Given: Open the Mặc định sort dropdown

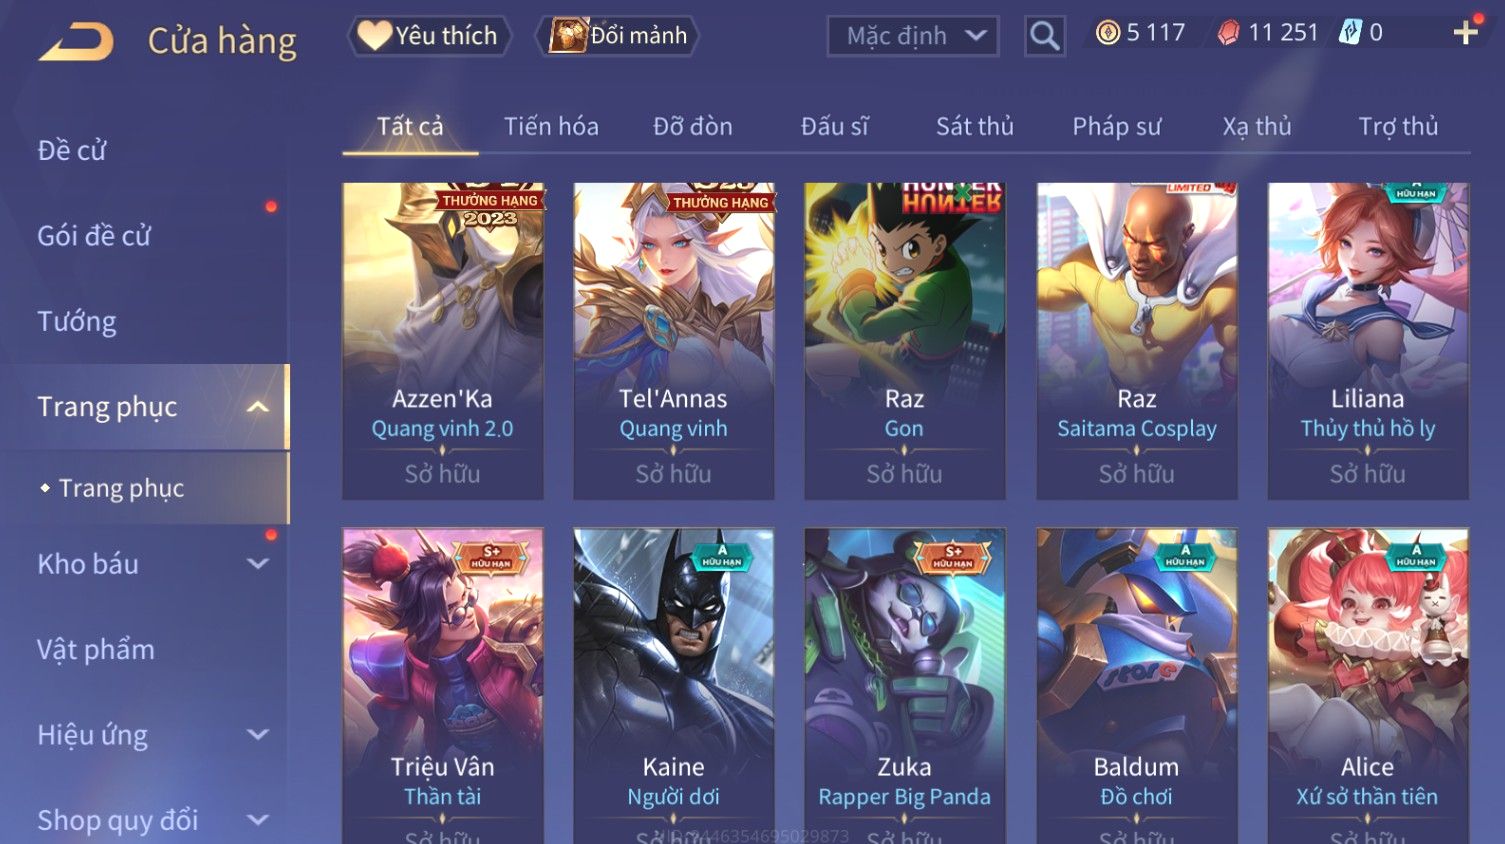Looking at the screenshot, I should coord(913,37).
